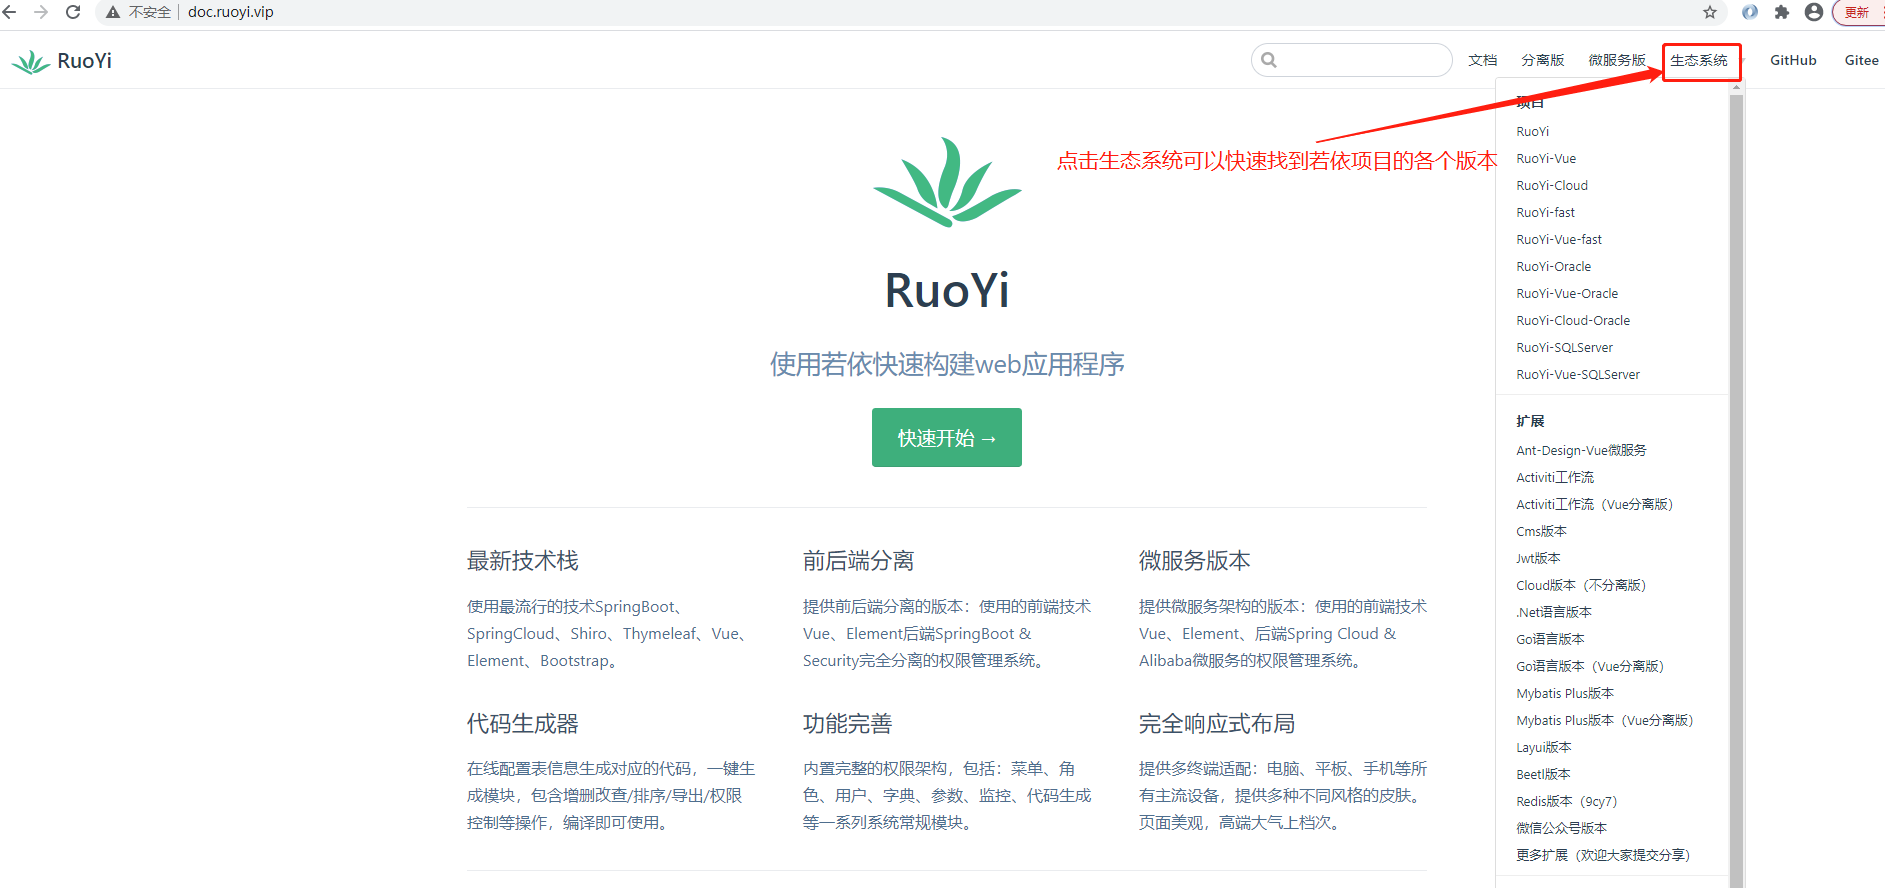The height and width of the screenshot is (888, 1885).
Task: Focus the documentation search field
Action: coord(1352,60)
